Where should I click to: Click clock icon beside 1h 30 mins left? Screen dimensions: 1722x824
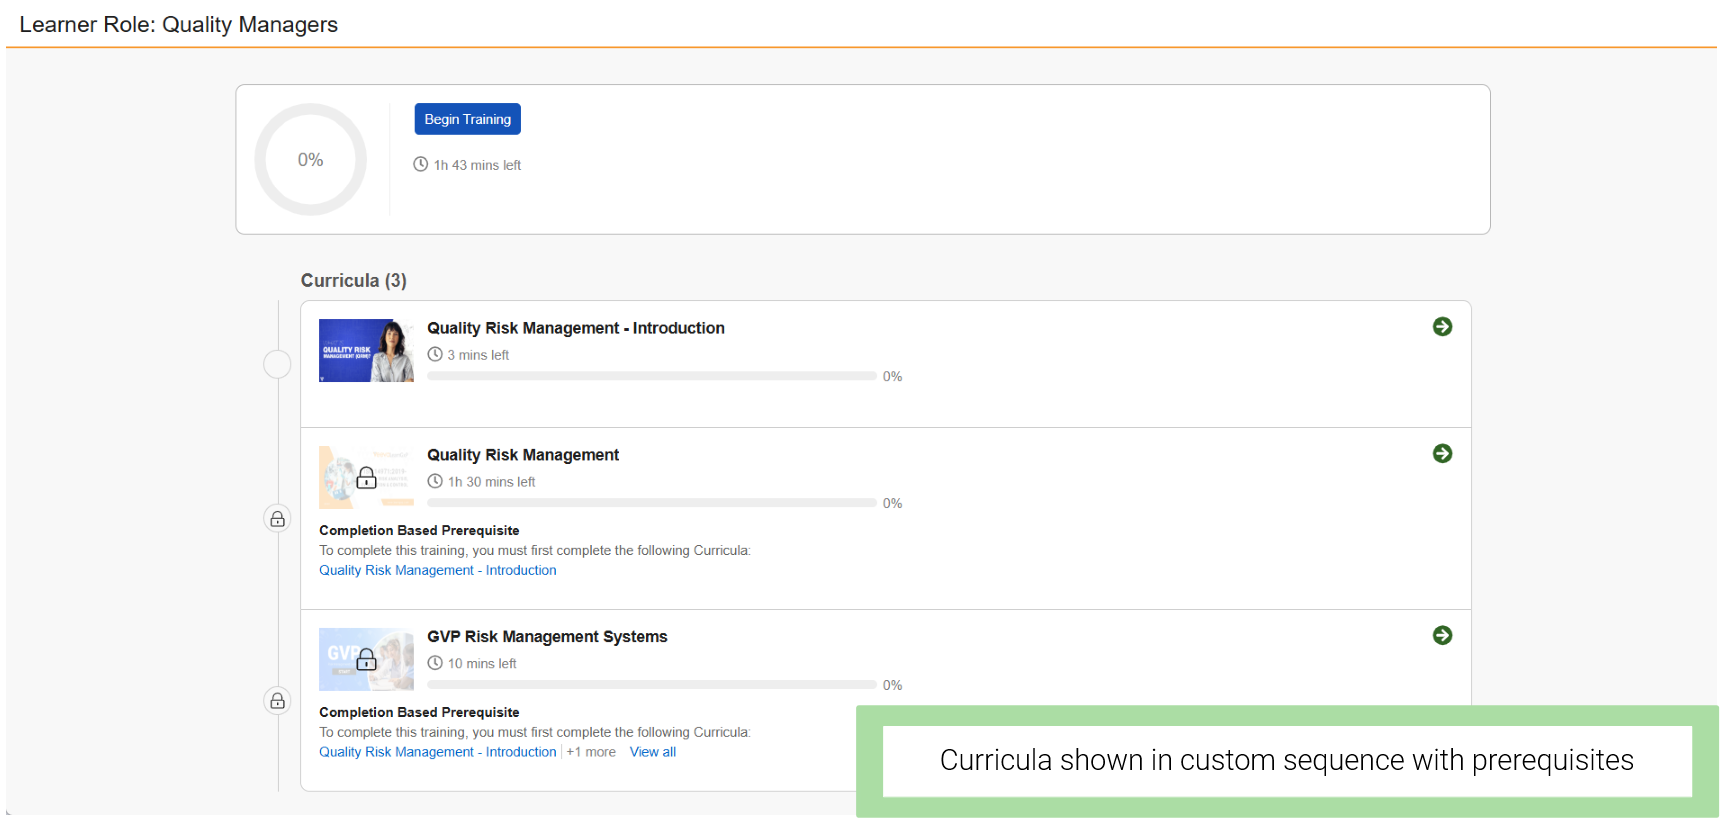point(435,482)
